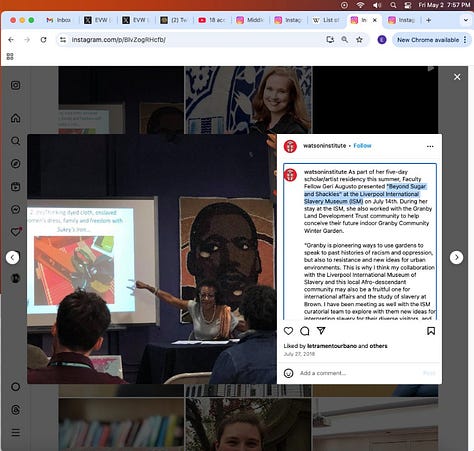Like the post with heart icon
Screen dimensions: 474x451
[x=288, y=331]
